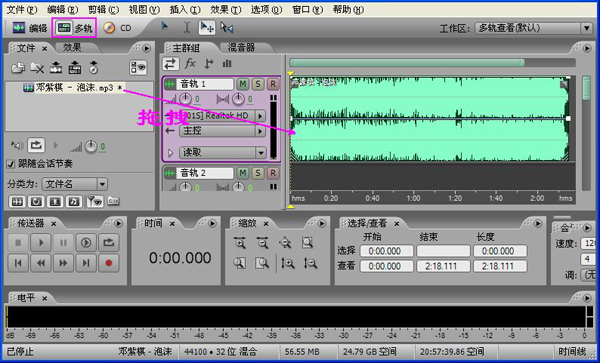Switch to the 编辑 (Edit) view
The height and width of the screenshot is (363, 600).
[x=29, y=28]
